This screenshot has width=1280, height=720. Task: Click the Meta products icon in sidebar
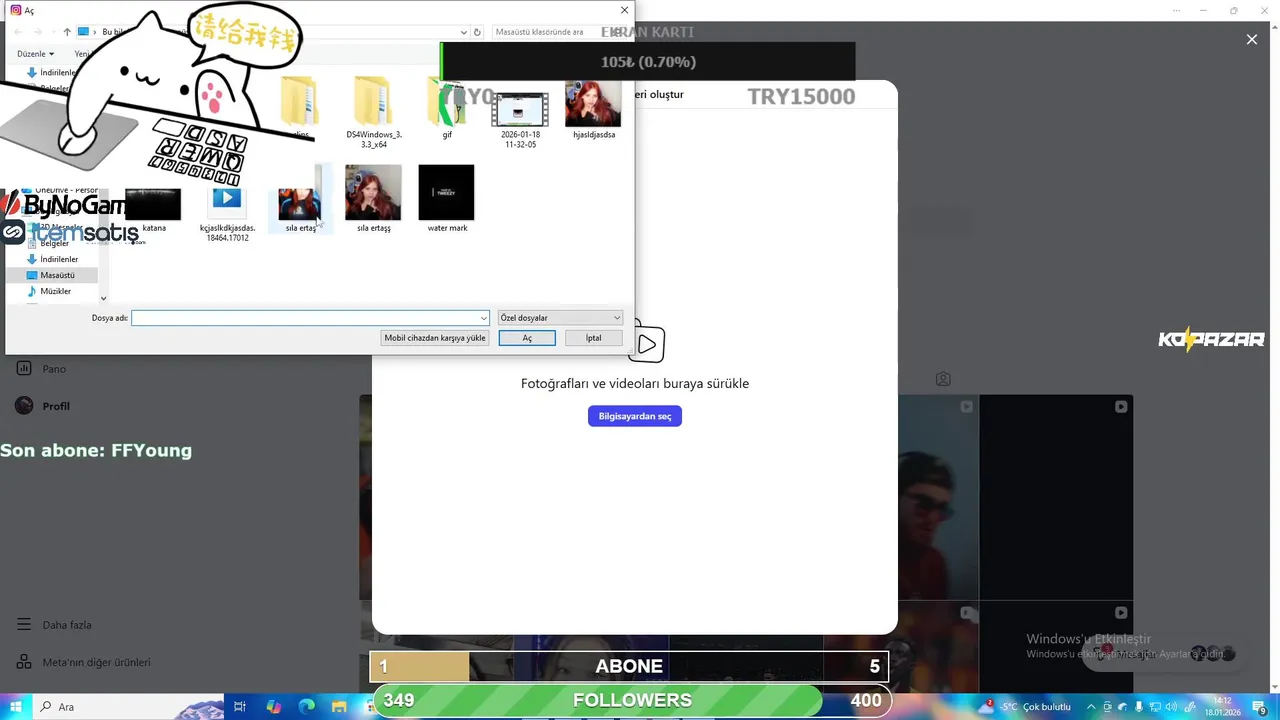click(x=24, y=662)
